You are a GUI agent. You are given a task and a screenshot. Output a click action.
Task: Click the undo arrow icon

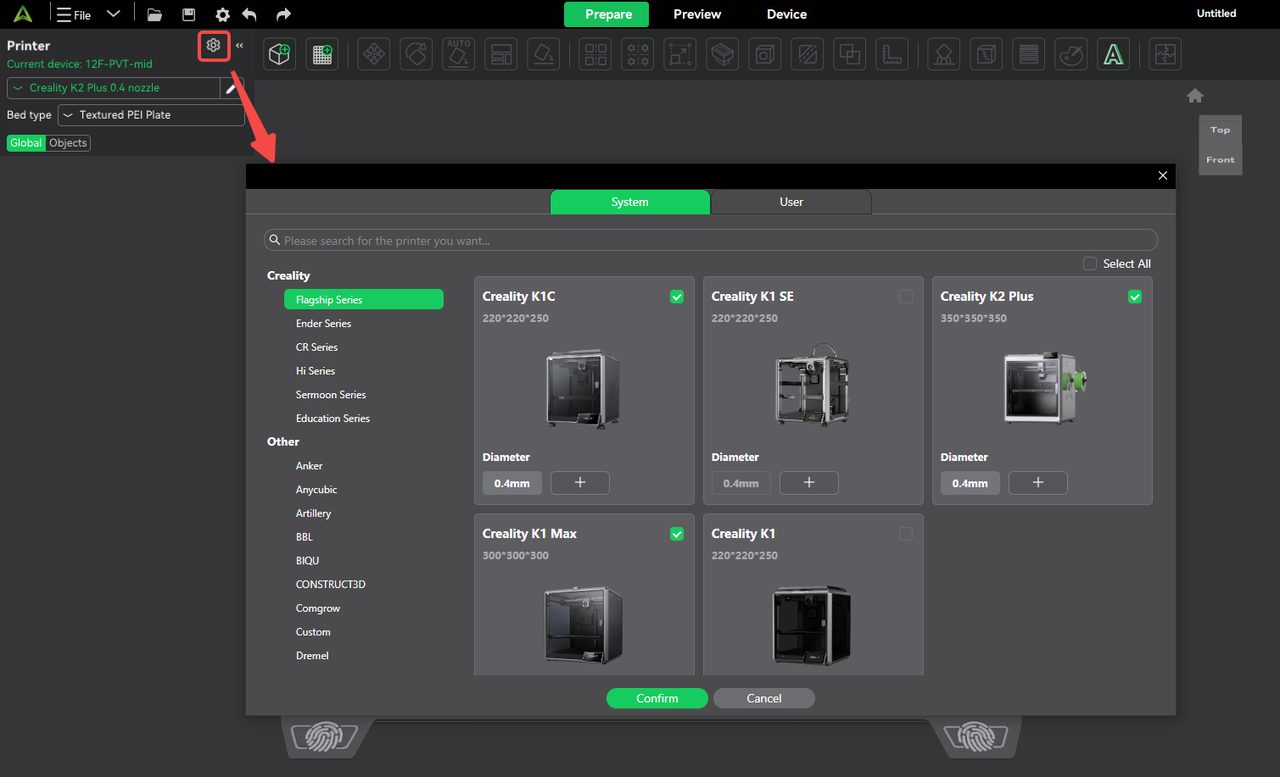click(x=250, y=15)
